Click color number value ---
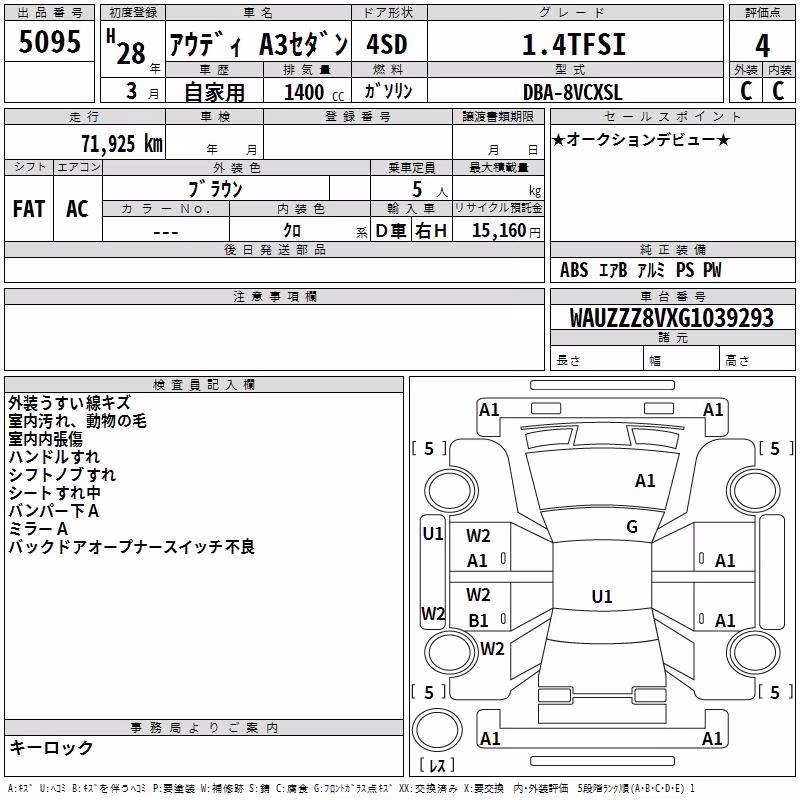The image size is (800, 800). [x=166, y=232]
